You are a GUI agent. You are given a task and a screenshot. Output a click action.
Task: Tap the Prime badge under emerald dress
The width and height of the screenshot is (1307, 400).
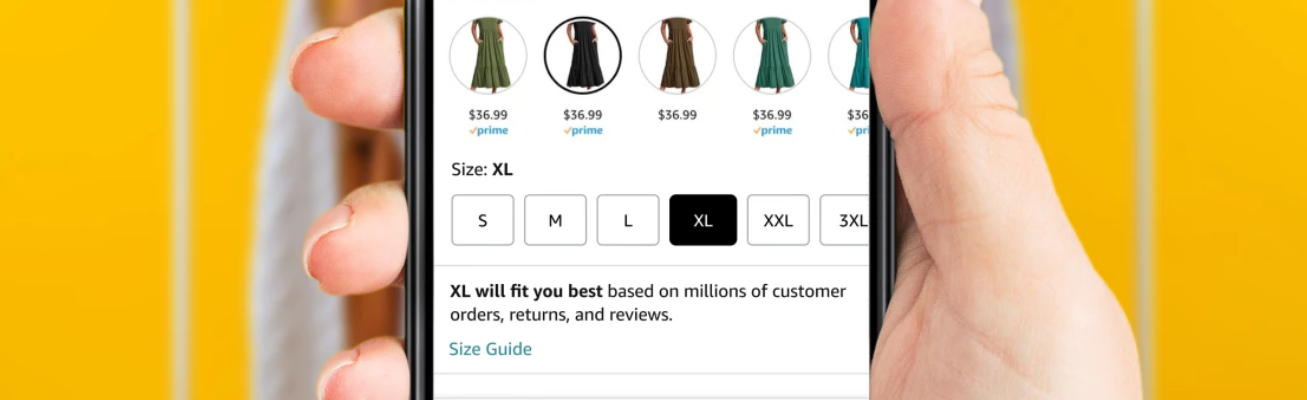772,131
